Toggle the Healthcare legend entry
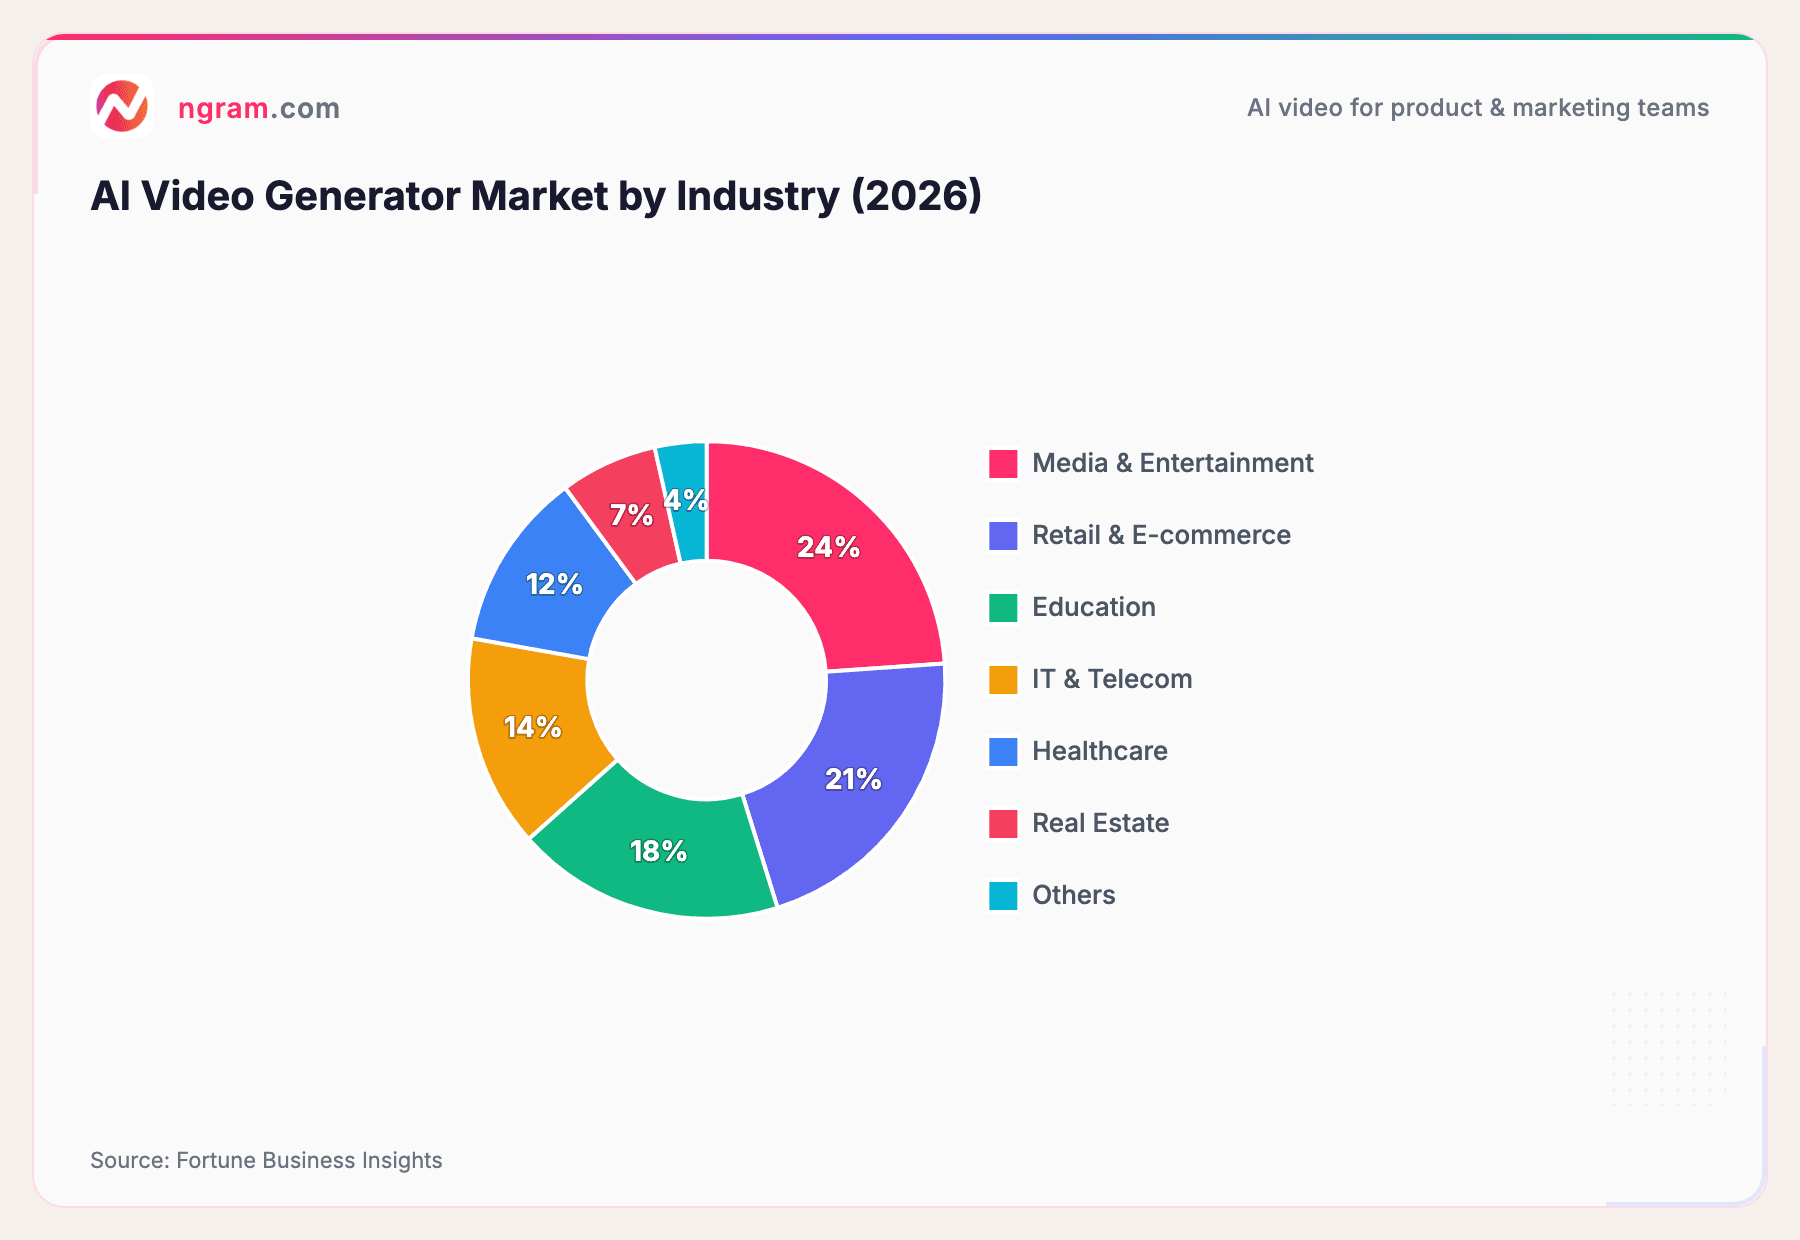The image size is (1800, 1240). tap(1100, 750)
